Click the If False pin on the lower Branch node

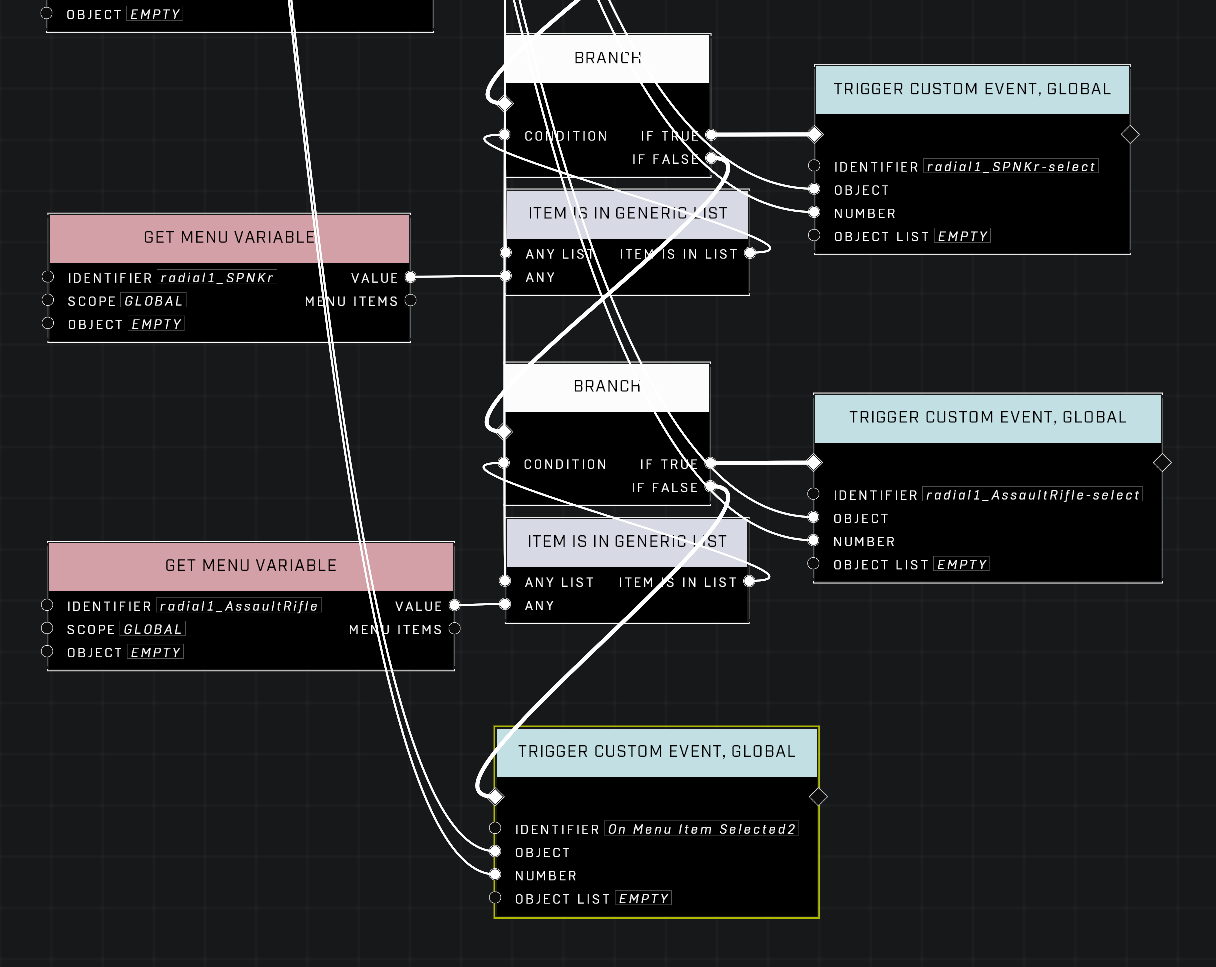pos(710,487)
